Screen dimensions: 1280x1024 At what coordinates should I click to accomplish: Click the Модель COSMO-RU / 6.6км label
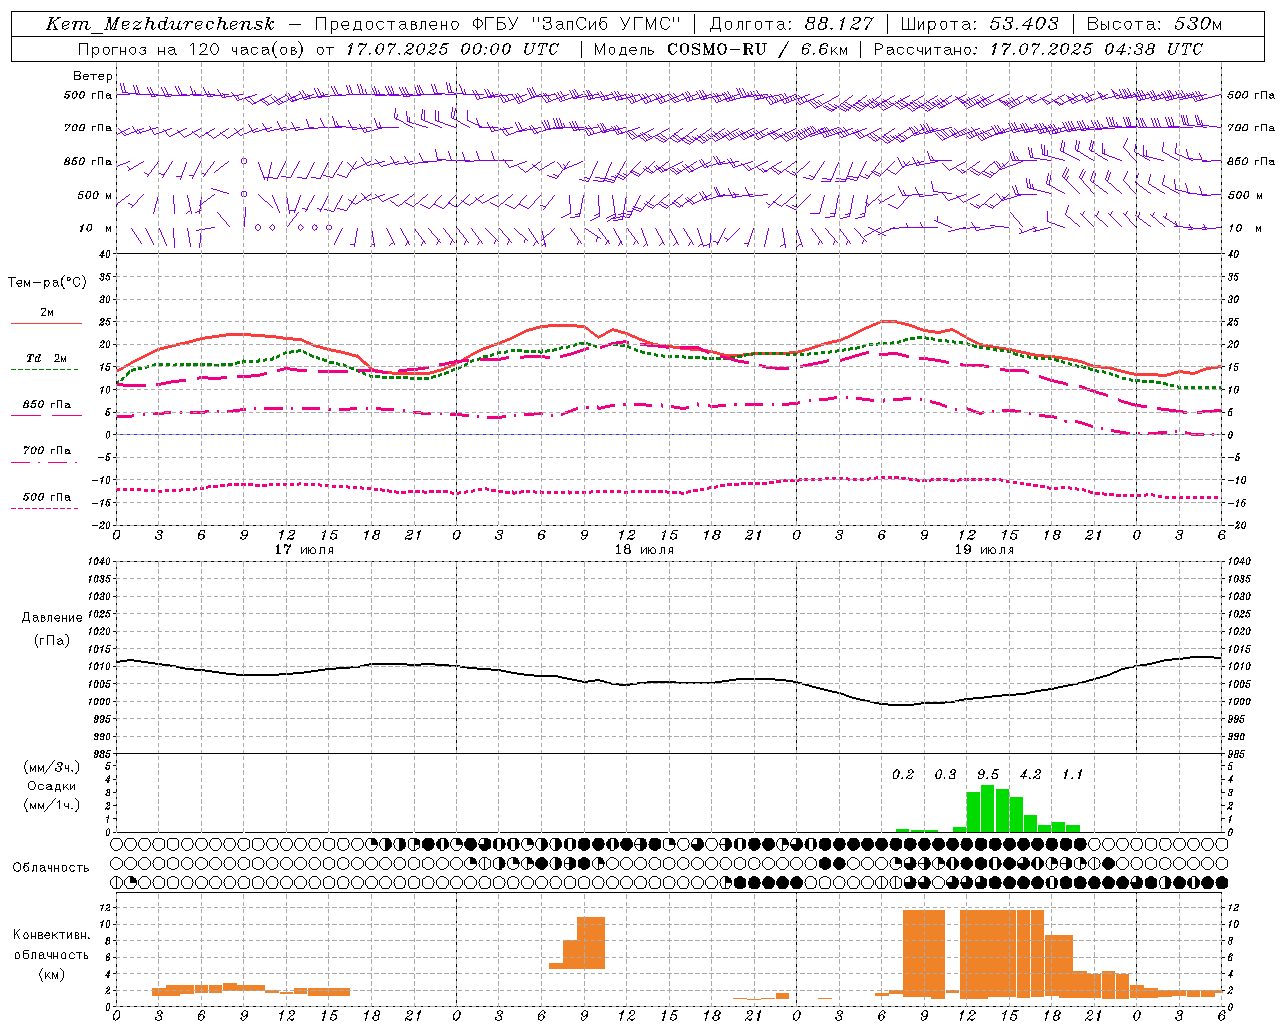pos(721,49)
